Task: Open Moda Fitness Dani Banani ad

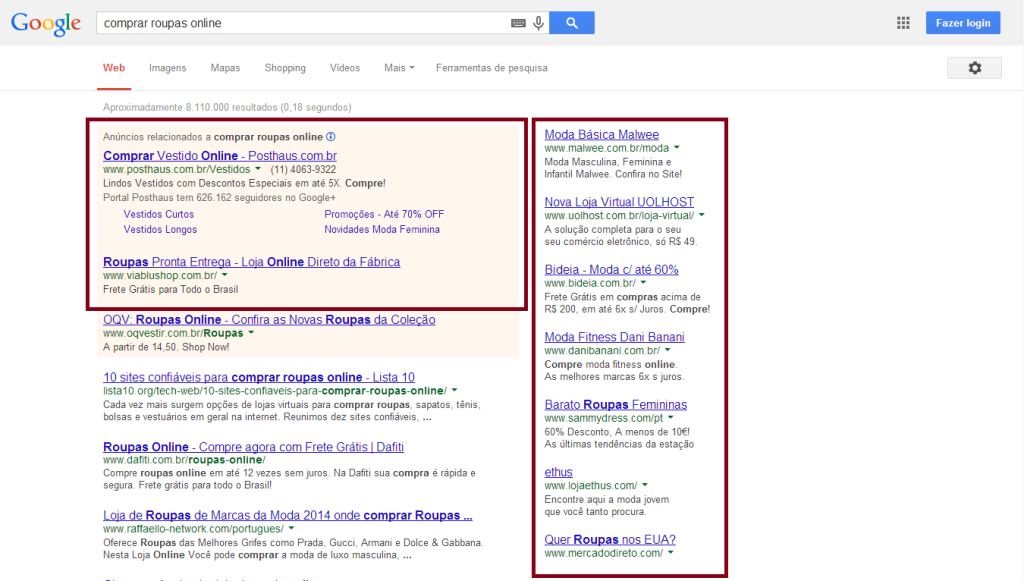Action: (615, 337)
